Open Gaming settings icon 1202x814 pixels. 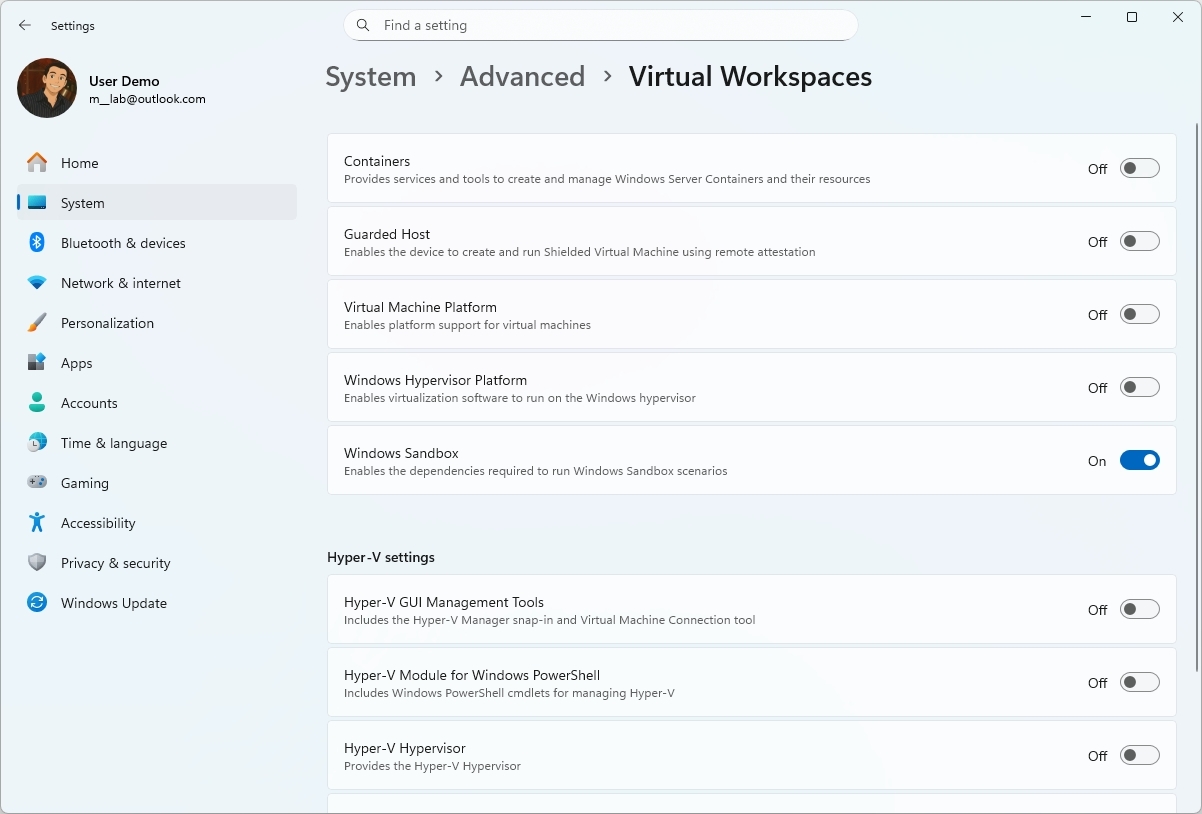point(37,483)
